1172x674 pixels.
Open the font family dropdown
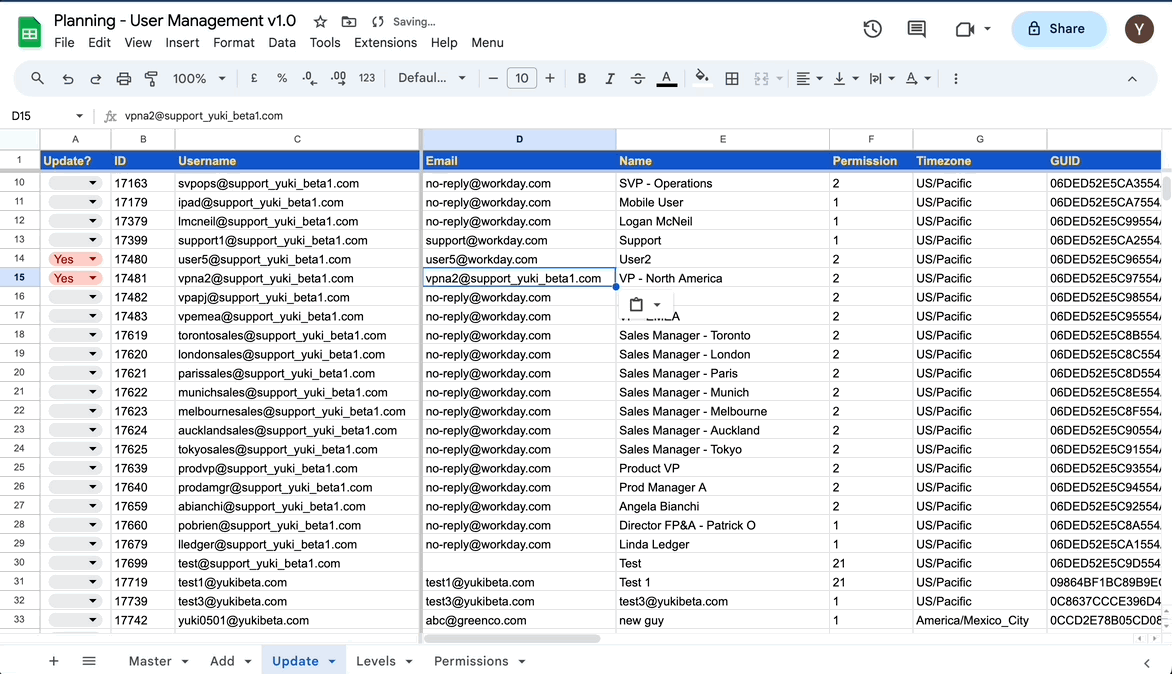432,79
